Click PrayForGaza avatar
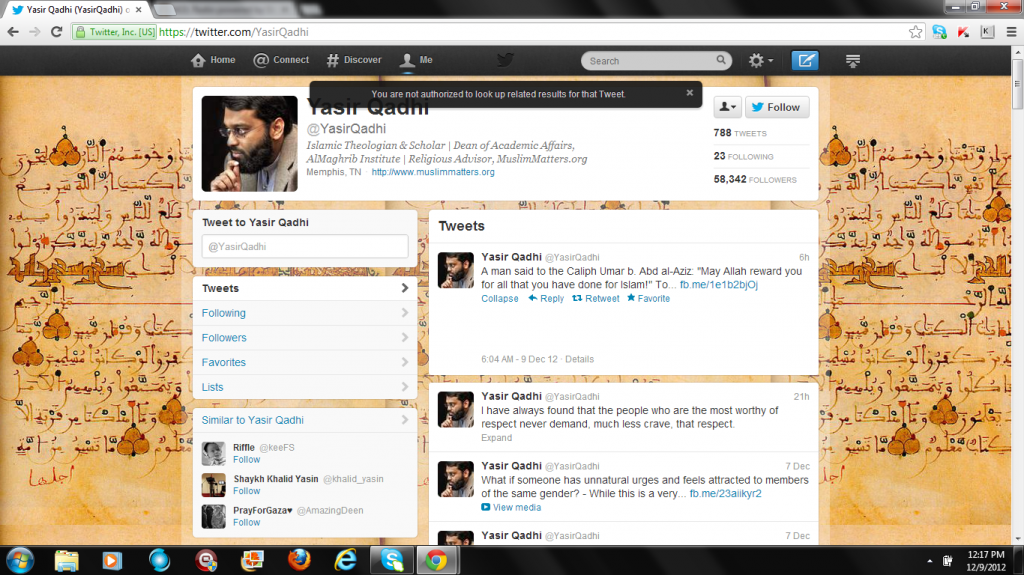The image size is (1024, 575). tap(214, 516)
